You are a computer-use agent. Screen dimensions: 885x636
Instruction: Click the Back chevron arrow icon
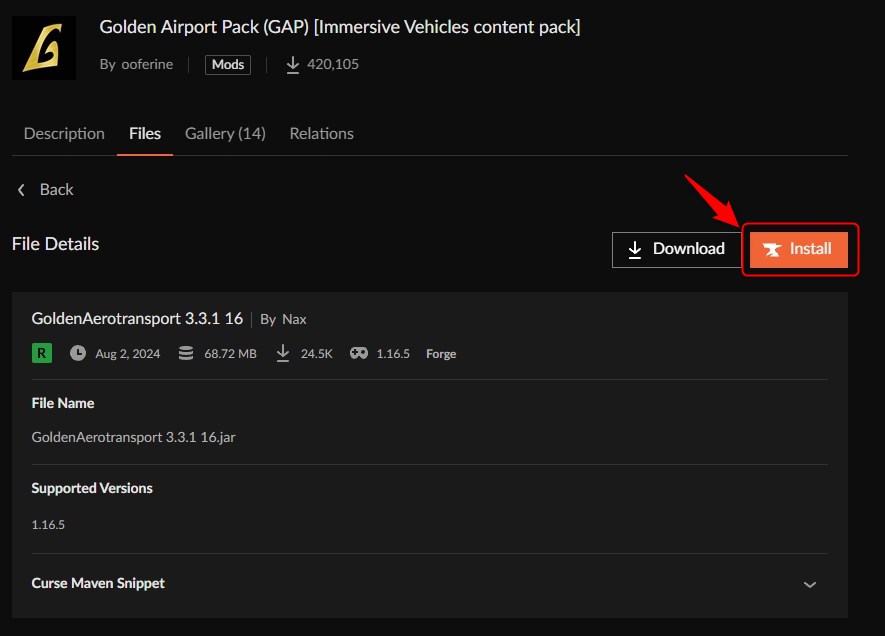tap(21, 190)
